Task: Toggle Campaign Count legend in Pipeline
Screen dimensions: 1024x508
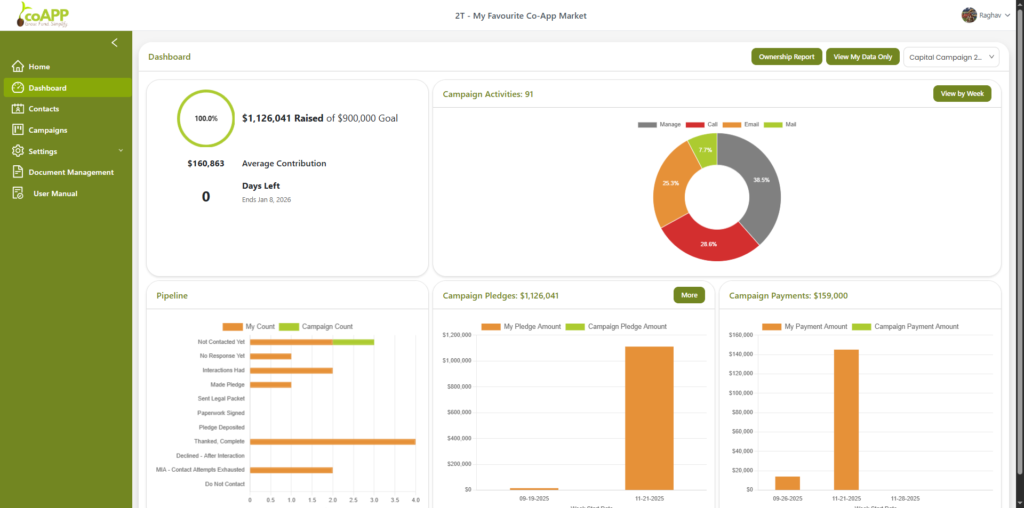Action: tap(289, 326)
